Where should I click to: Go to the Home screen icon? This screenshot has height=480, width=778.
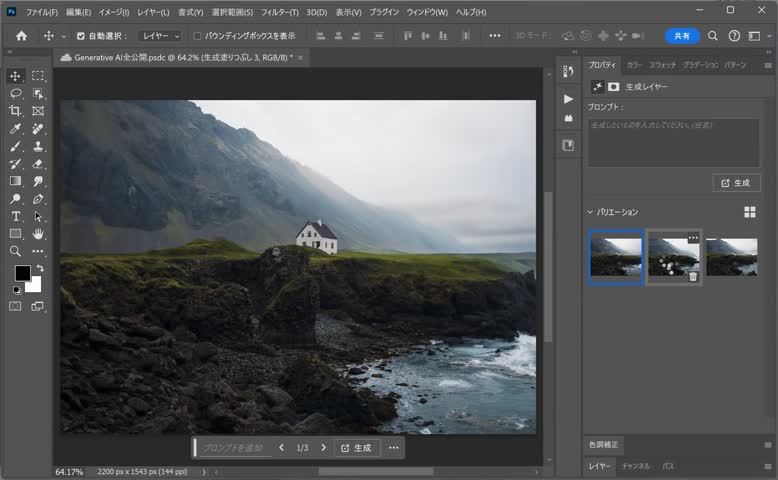tap(21, 36)
